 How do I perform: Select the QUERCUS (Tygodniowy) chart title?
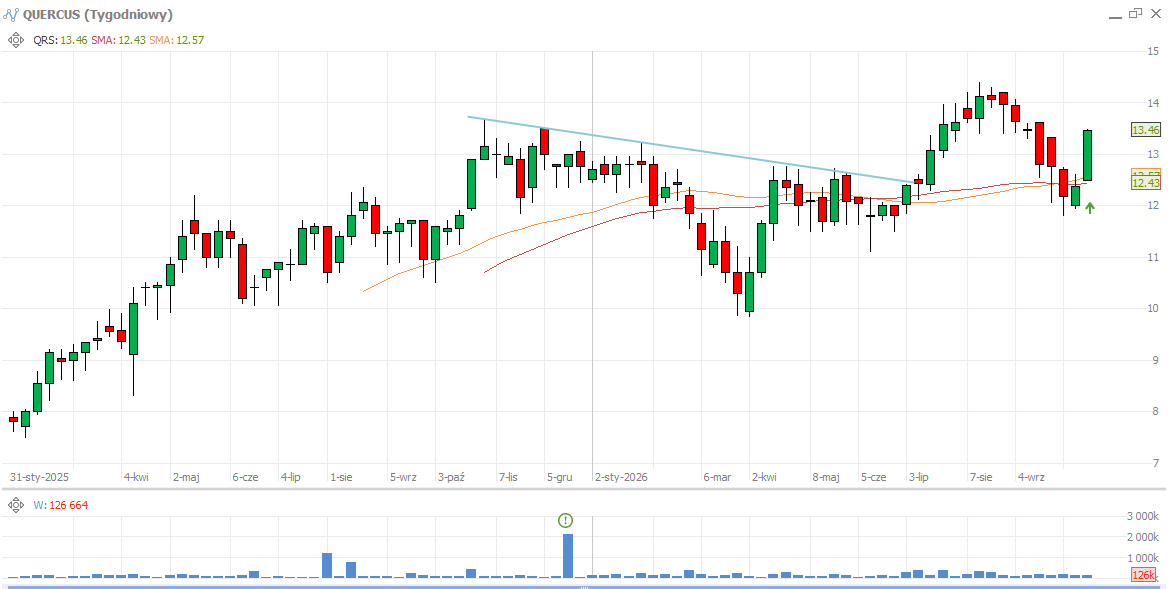point(98,14)
